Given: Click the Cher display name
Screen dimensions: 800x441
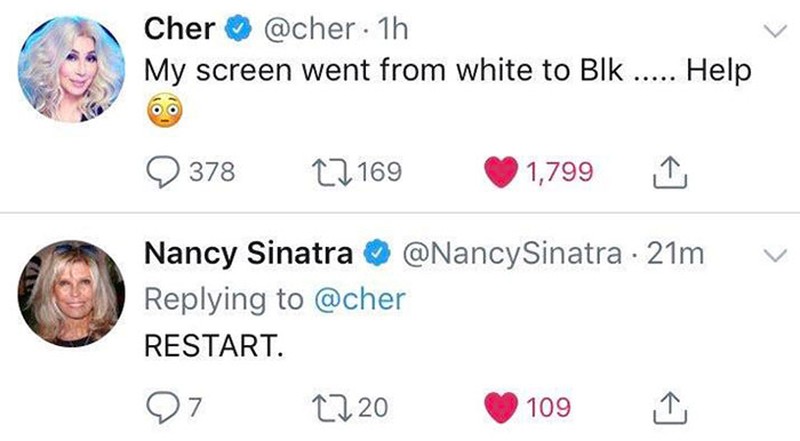Looking at the screenshot, I should coord(180,30).
